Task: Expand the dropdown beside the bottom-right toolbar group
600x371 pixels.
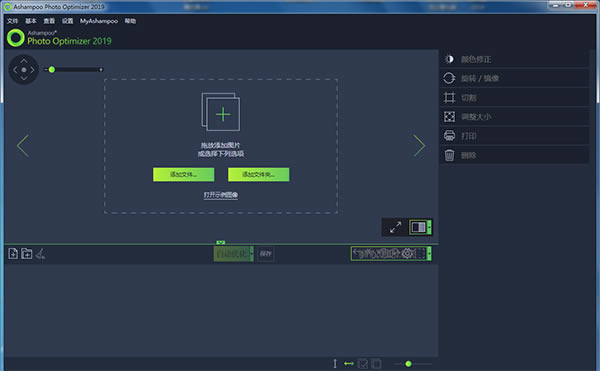Action: (x=429, y=253)
